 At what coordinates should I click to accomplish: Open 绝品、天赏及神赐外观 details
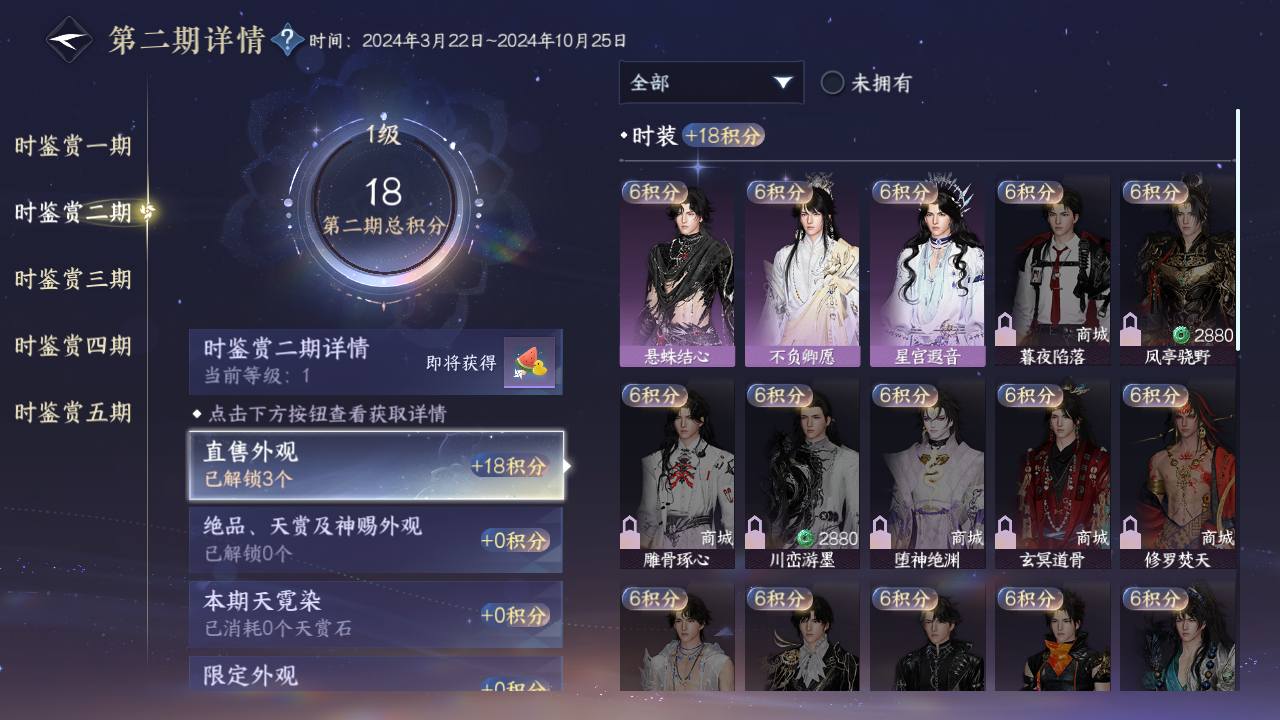click(x=376, y=539)
